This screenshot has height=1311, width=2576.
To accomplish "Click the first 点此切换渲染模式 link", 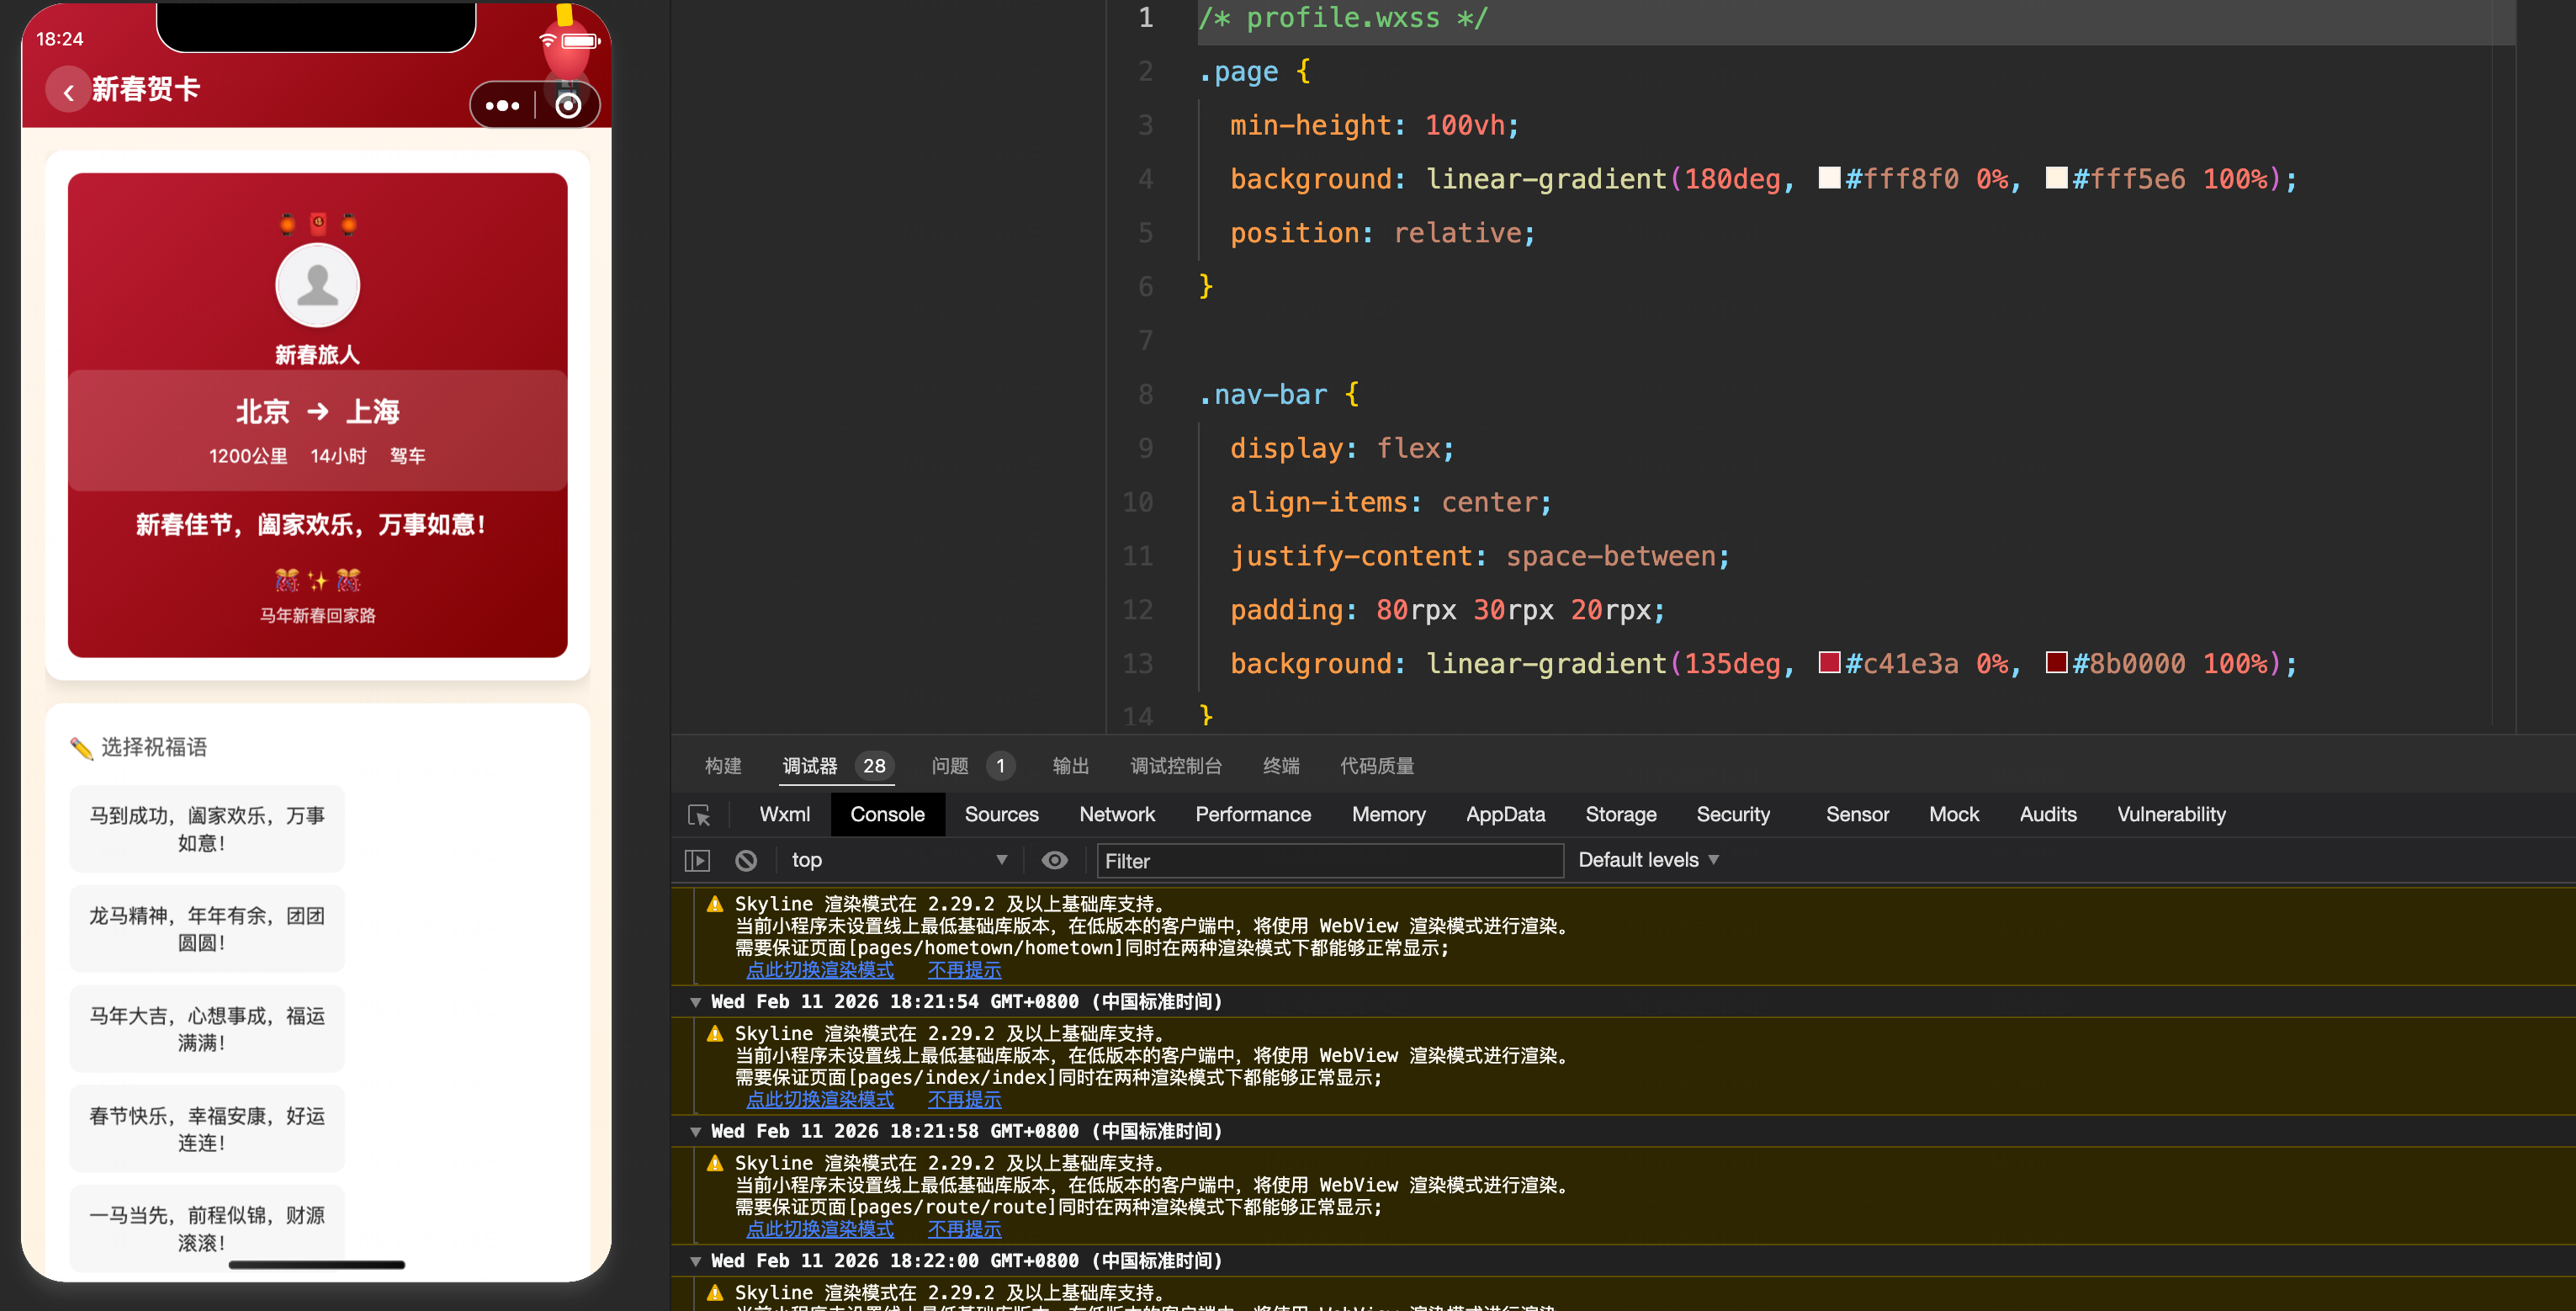I will (819, 970).
